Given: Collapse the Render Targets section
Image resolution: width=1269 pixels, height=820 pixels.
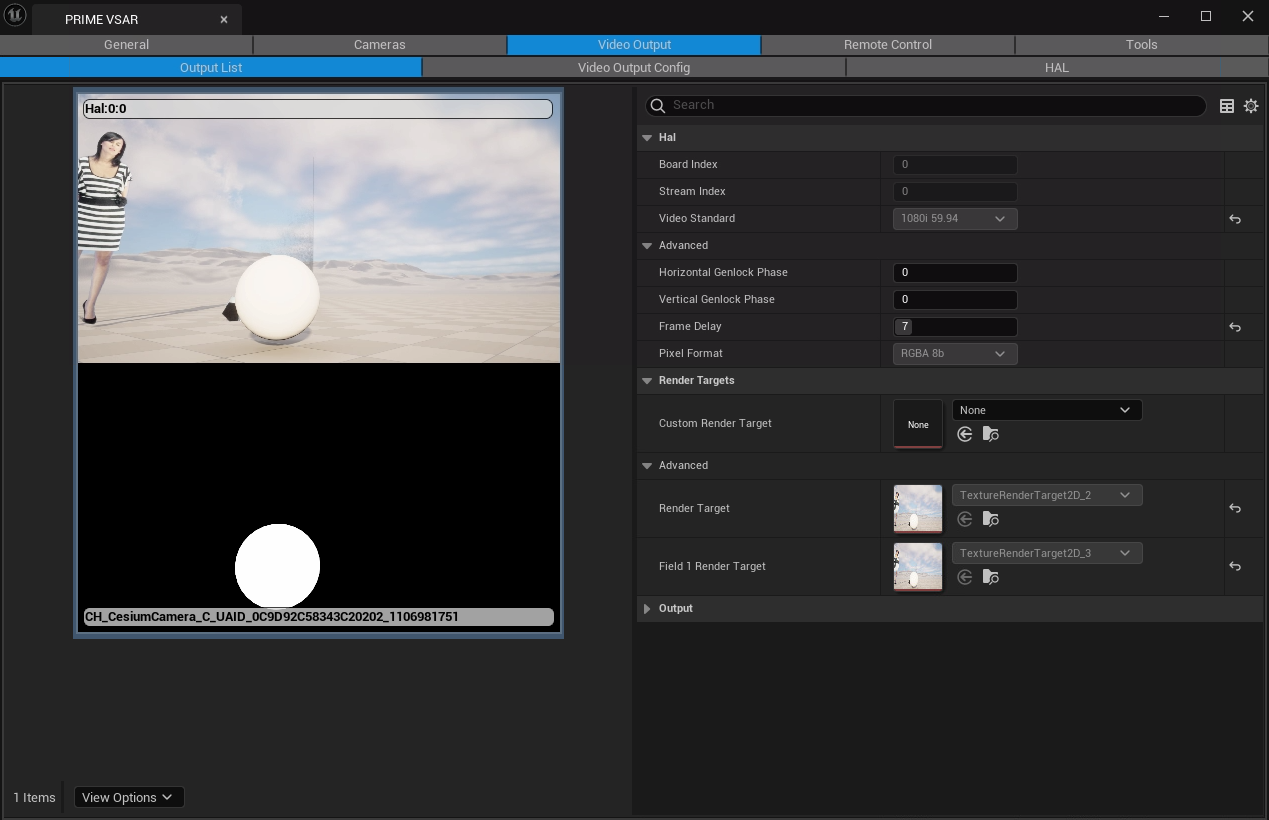Looking at the screenshot, I should [648, 381].
